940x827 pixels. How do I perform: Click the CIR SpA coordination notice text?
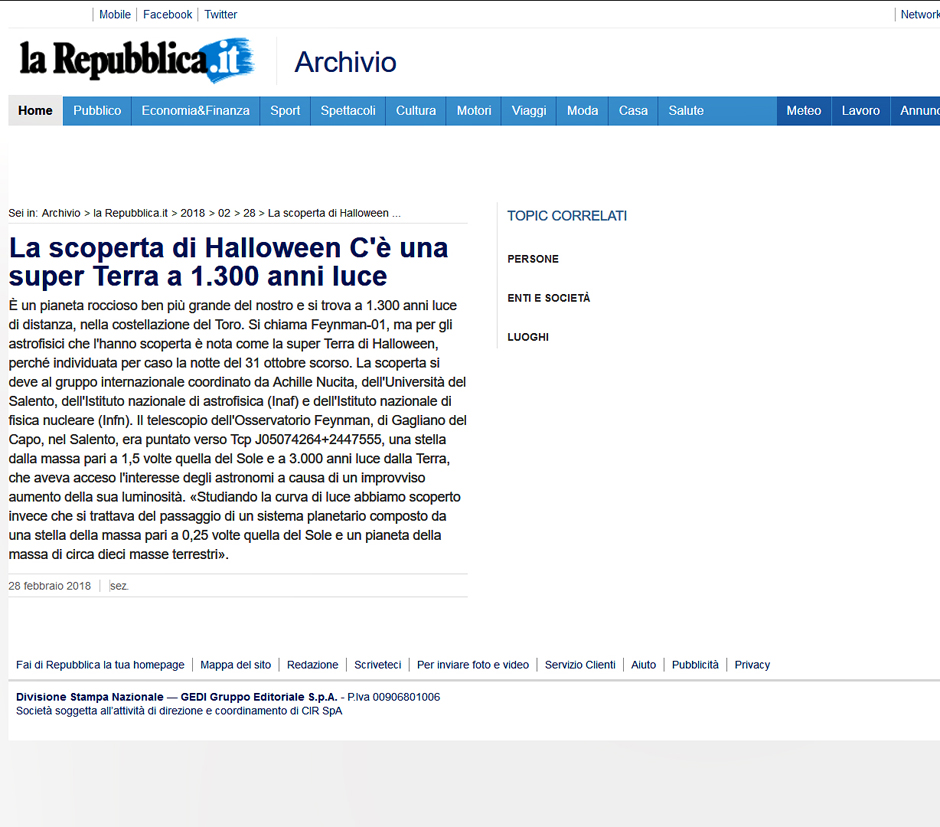point(179,711)
